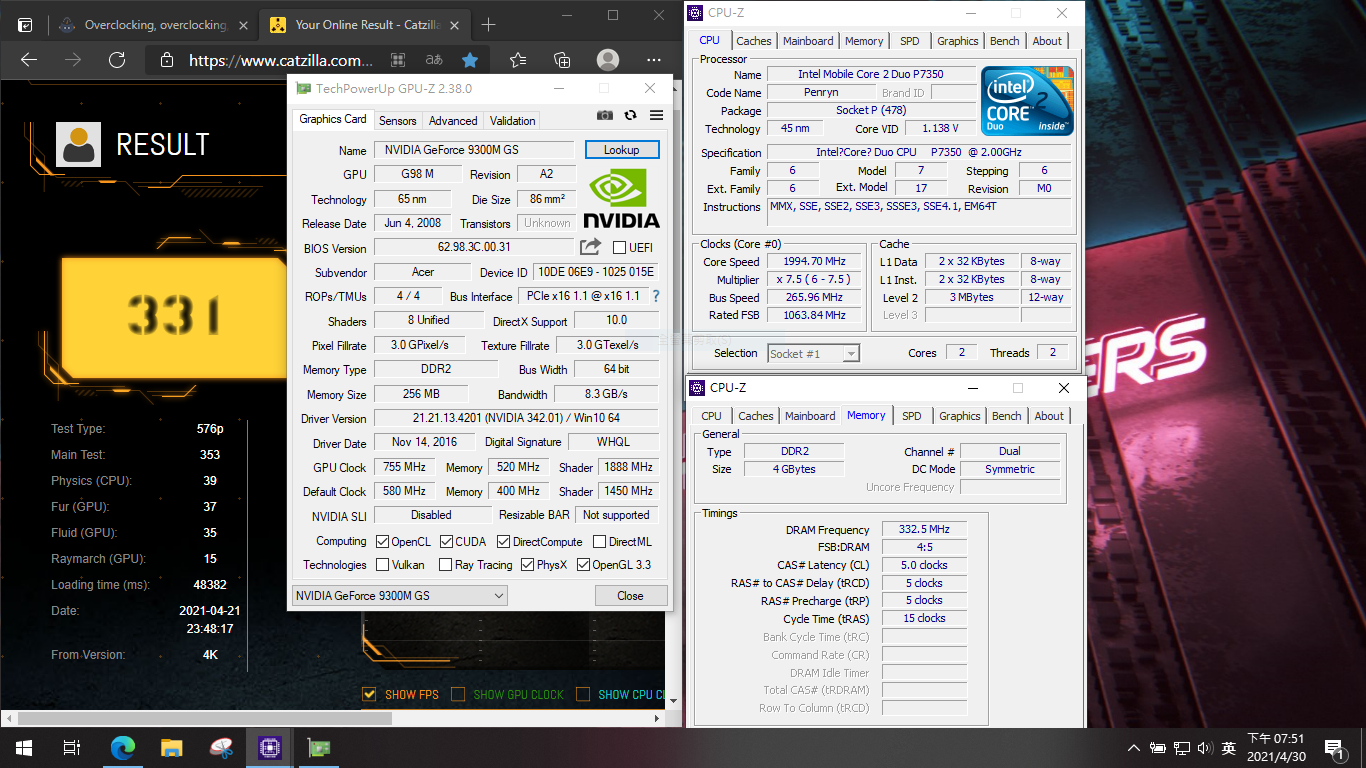Click the Bus Interface question mark
1366x768 pixels.
[x=656, y=297]
